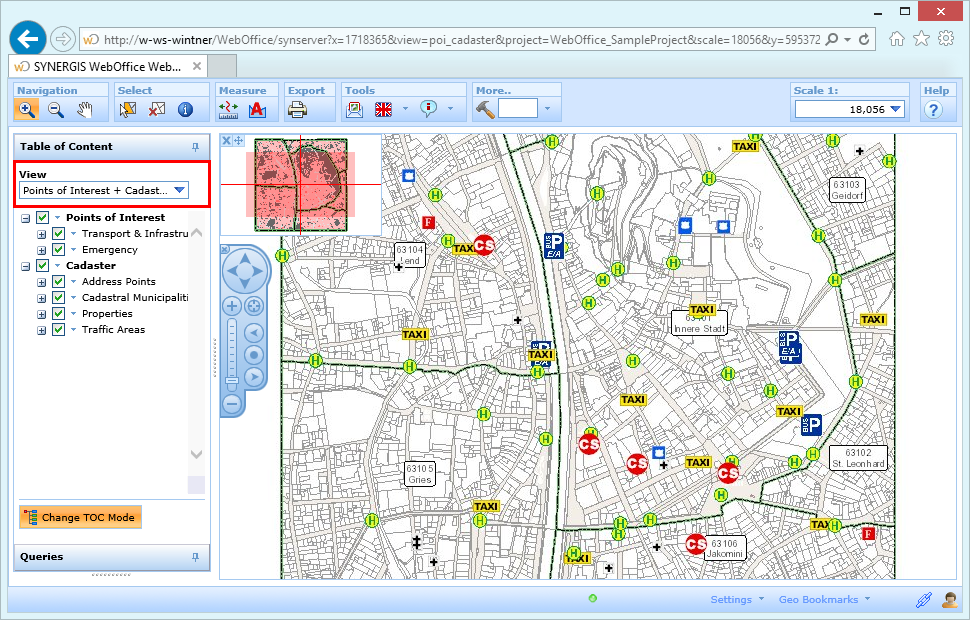The width and height of the screenshot is (970, 620).
Task: Disable the Traffic Areas layer
Action: 57,329
